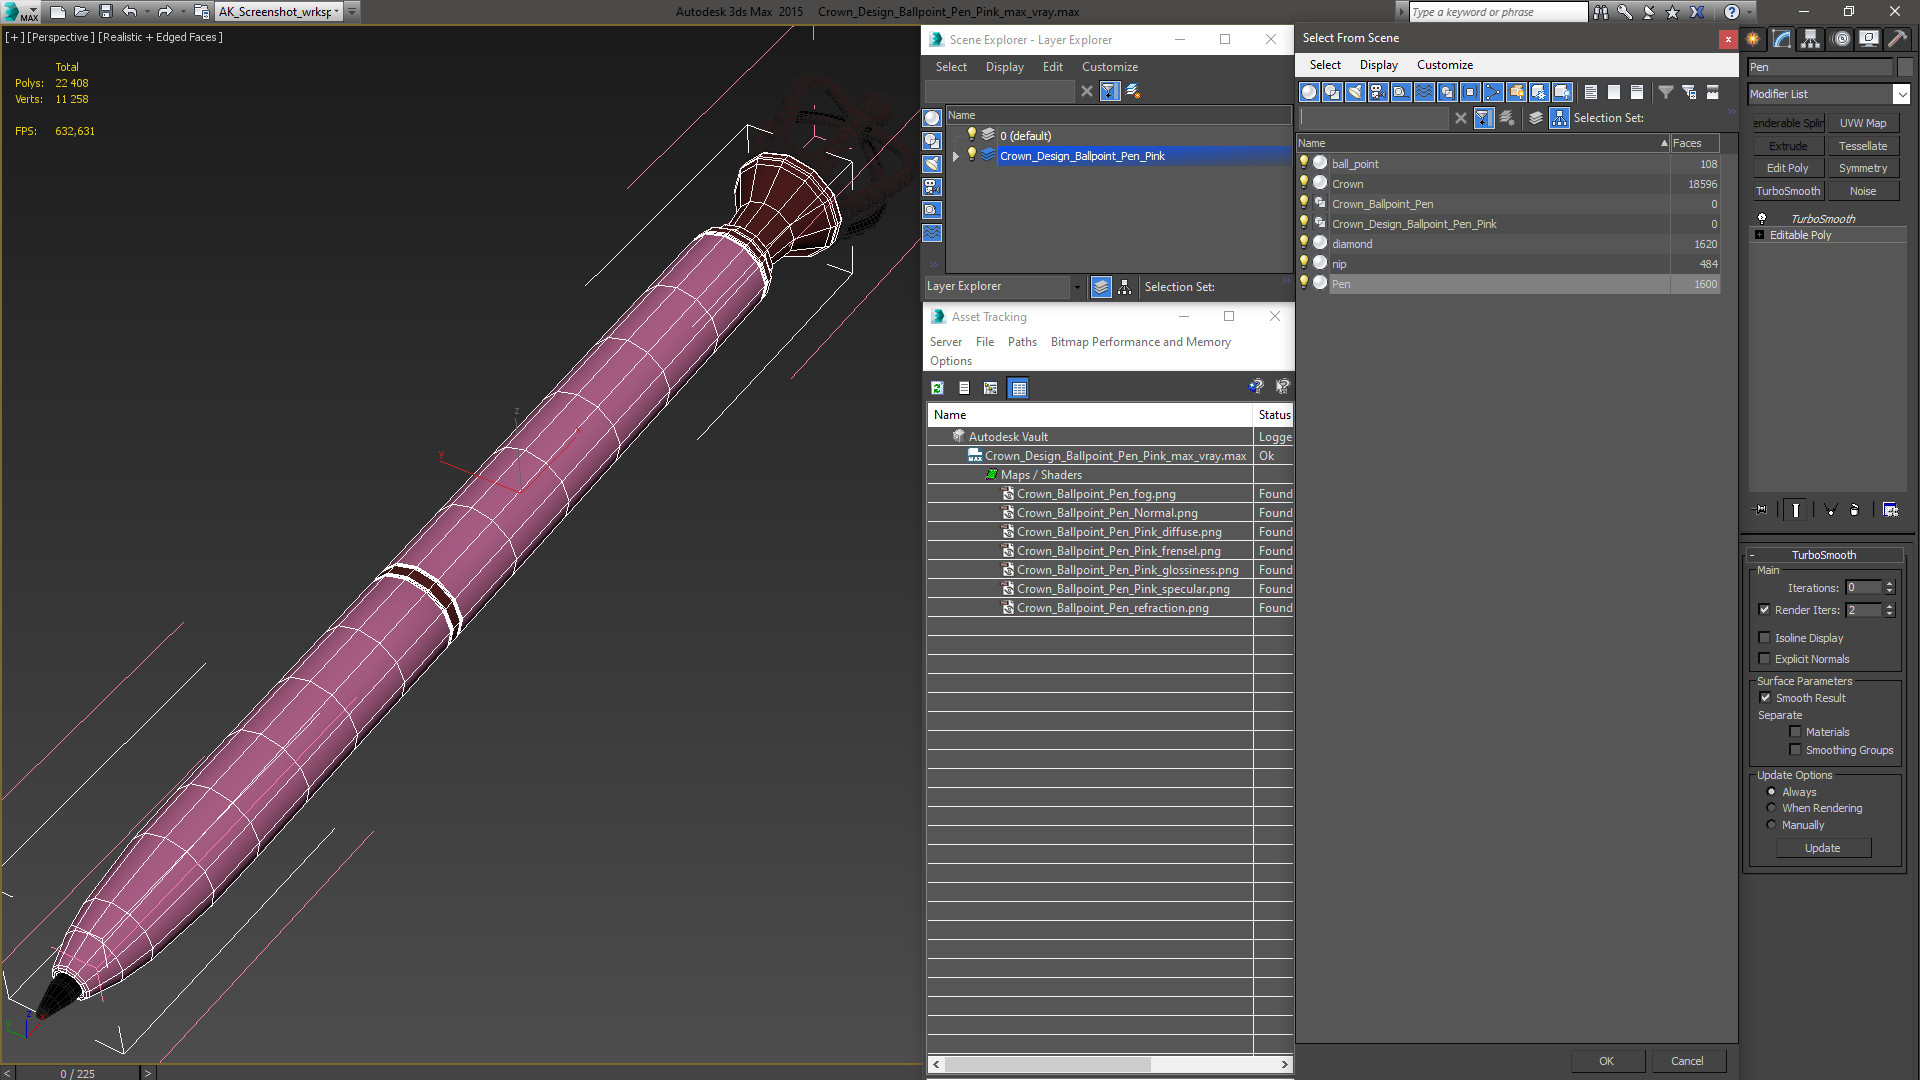The image size is (1920, 1080).
Task: Click the Tessellate modifier button
Action: tap(1862, 146)
